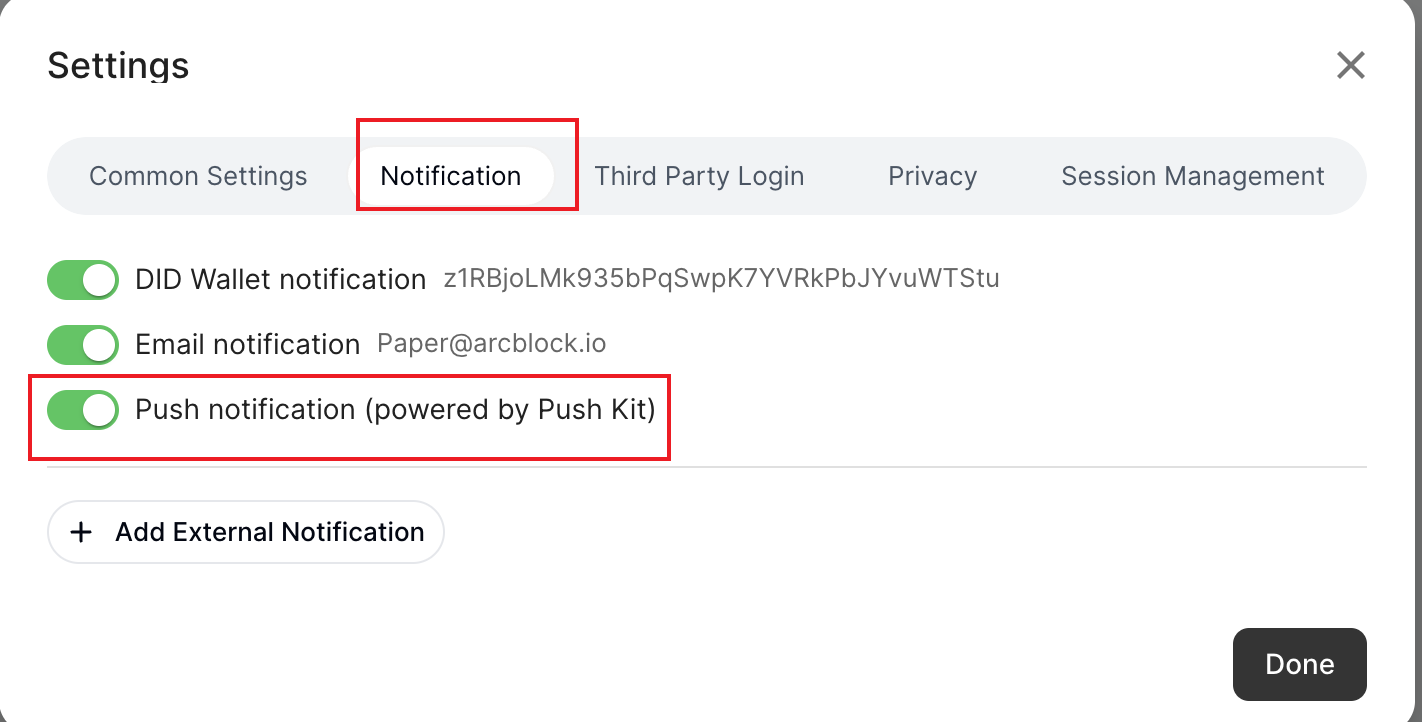
Task: Click the Add External Notification button text
Action: click(270, 532)
